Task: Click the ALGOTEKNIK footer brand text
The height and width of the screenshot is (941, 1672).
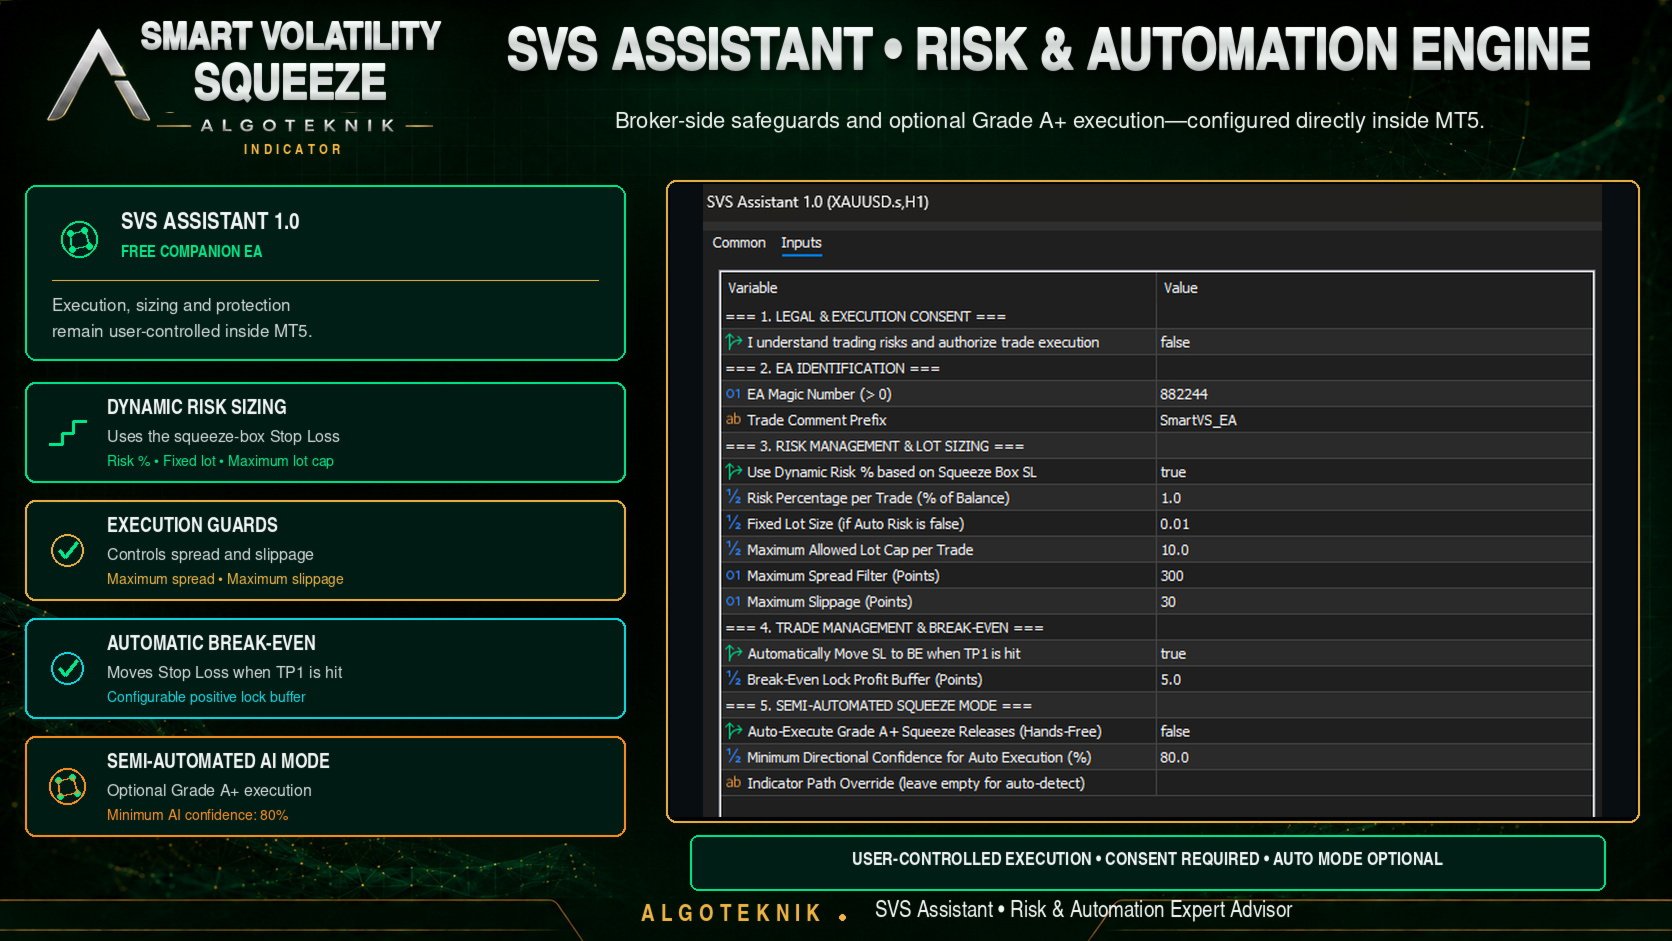Action: click(x=731, y=913)
